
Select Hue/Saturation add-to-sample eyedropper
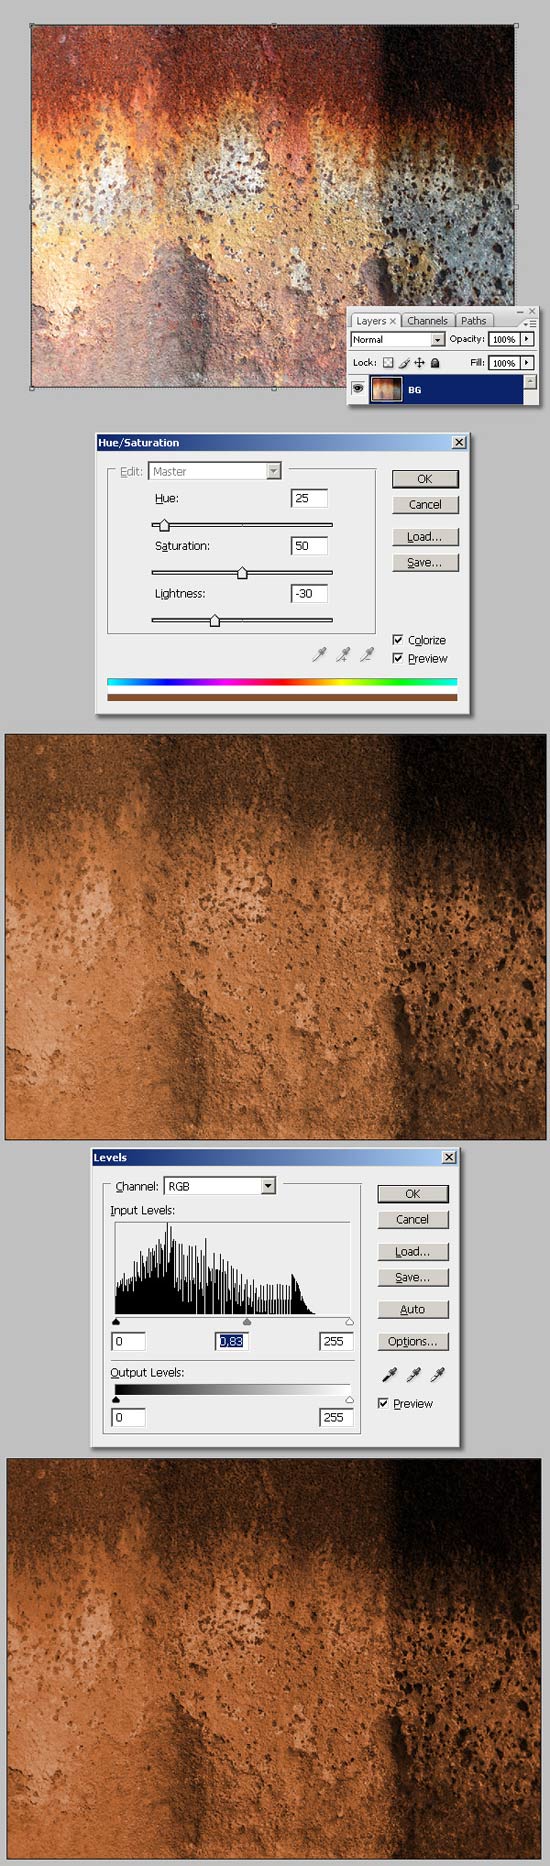point(344,654)
